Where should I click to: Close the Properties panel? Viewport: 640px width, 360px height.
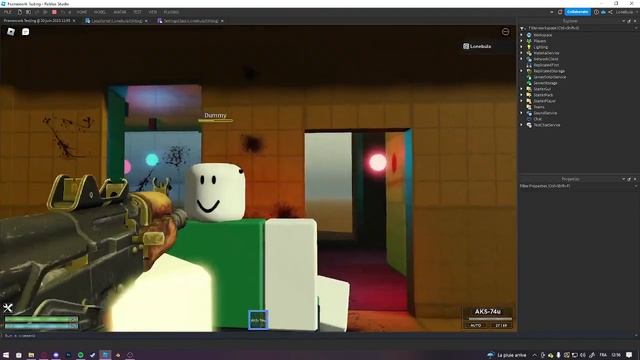(635, 179)
